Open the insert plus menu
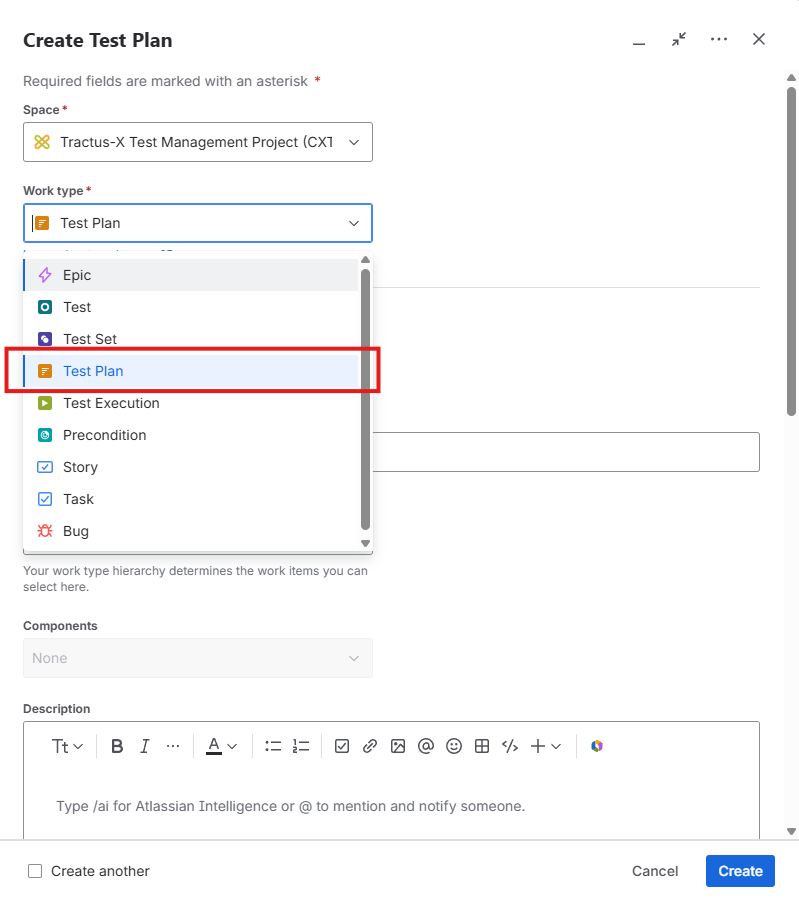This screenshot has width=799, height=908. tap(545, 746)
